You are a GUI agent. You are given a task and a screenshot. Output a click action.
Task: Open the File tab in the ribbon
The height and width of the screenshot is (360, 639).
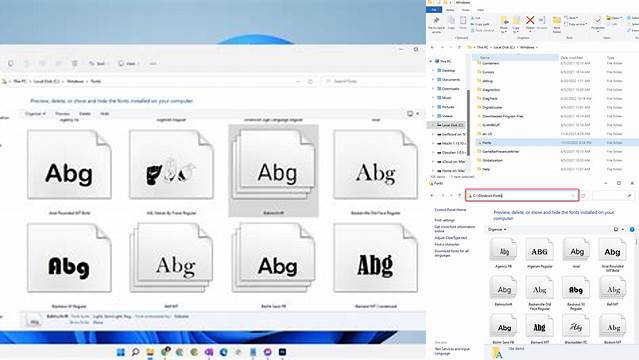434,10
